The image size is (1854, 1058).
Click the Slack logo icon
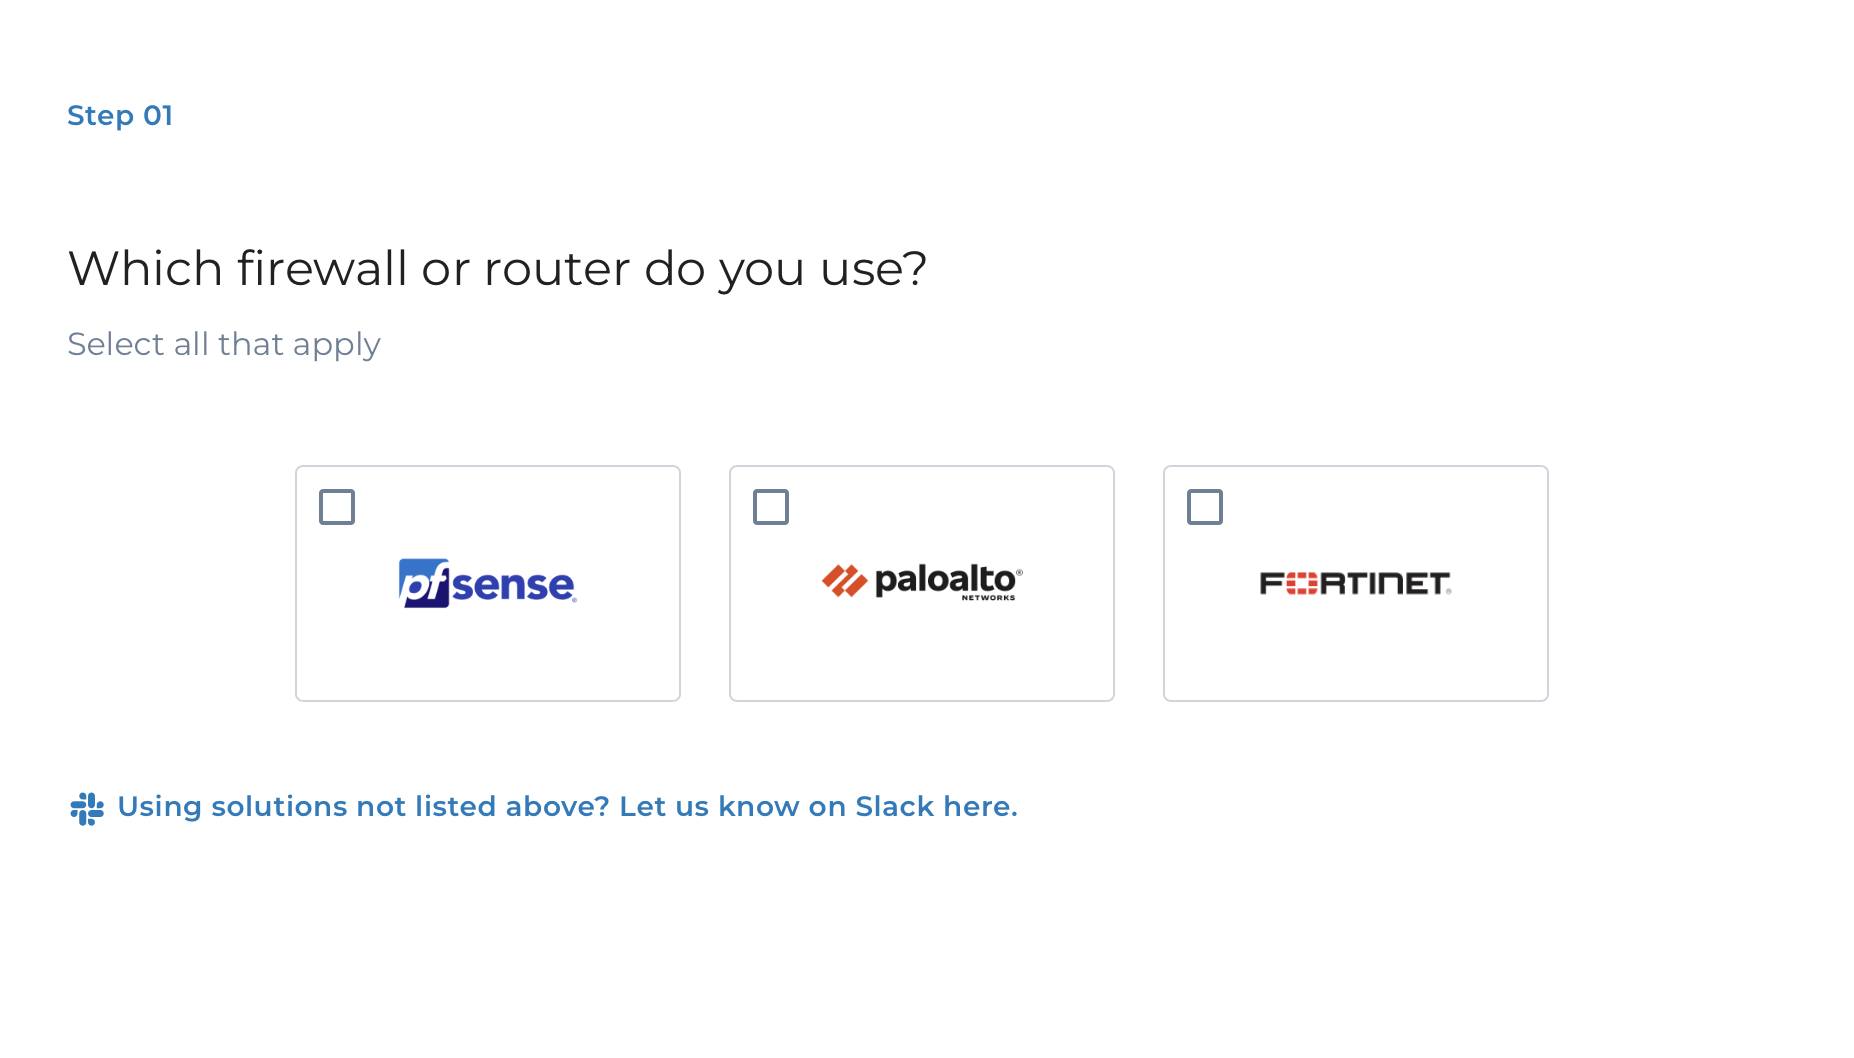pos(87,808)
